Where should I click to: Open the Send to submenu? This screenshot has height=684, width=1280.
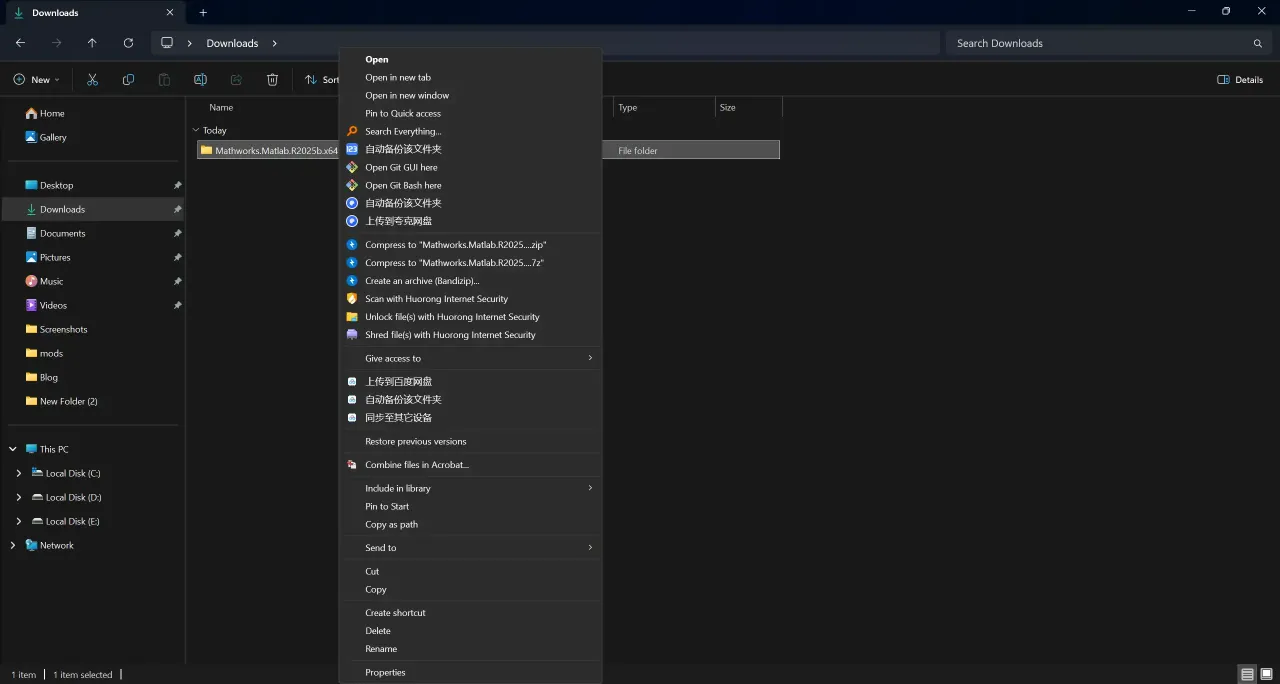click(471, 548)
